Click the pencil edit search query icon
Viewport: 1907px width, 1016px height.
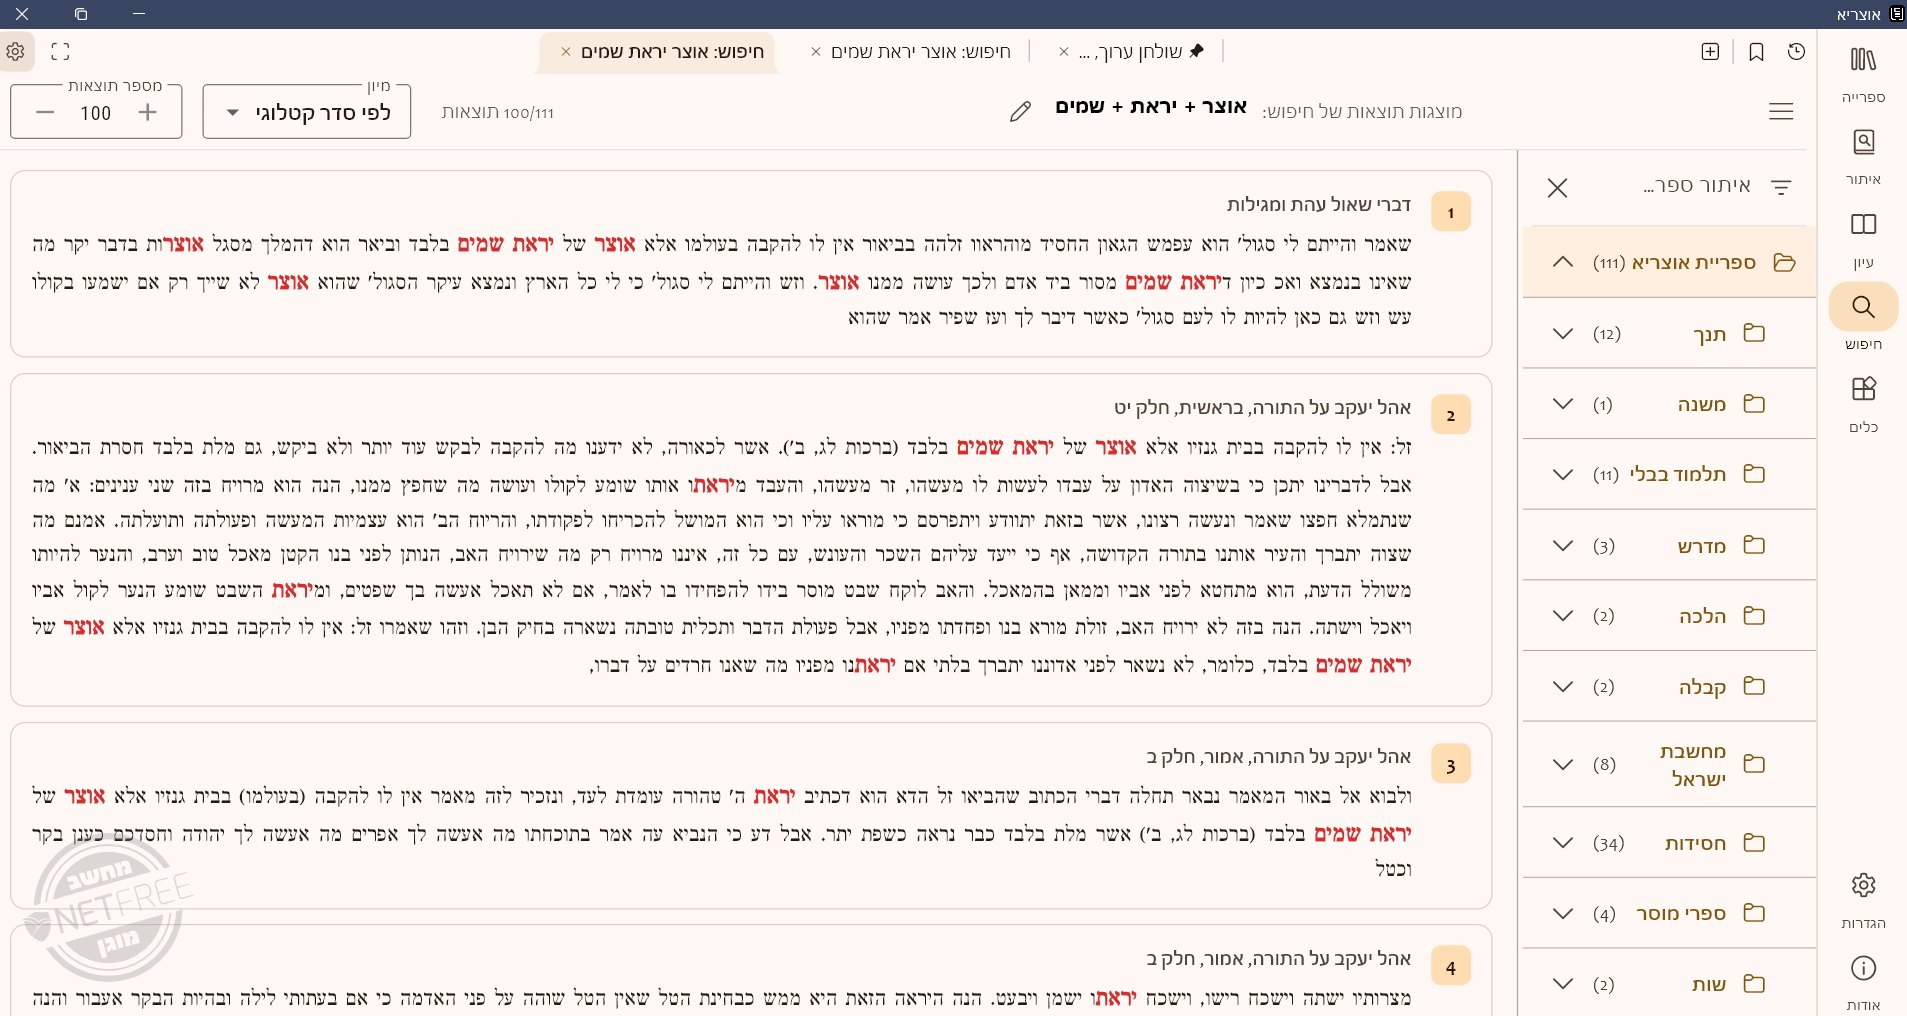coord(1020,111)
